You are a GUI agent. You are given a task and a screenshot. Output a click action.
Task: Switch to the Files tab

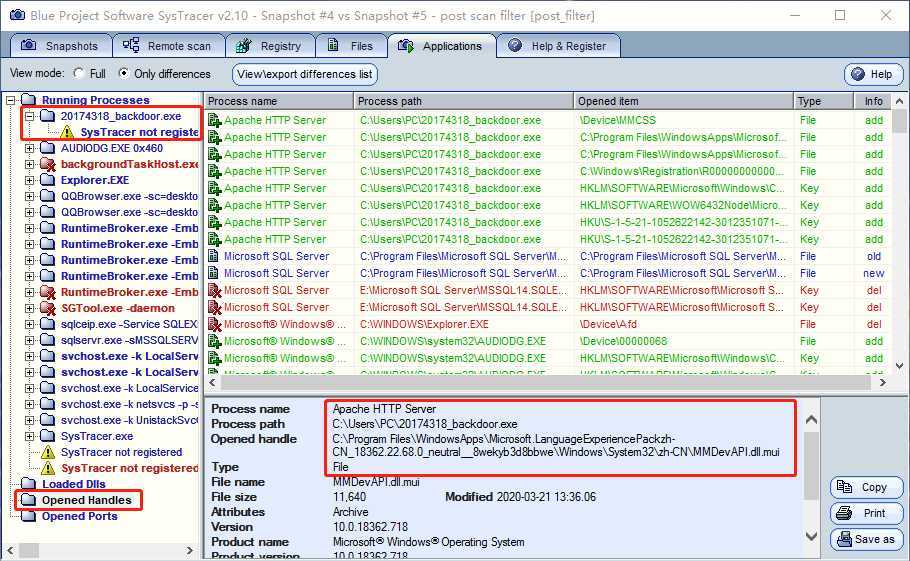point(351,46)
